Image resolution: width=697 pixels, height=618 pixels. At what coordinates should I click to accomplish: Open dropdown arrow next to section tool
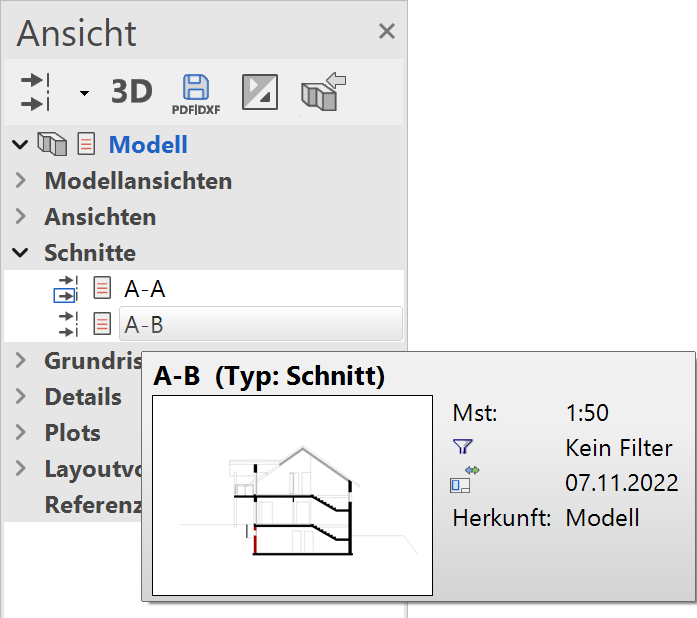pyautogui.click(x=84, y=93)
